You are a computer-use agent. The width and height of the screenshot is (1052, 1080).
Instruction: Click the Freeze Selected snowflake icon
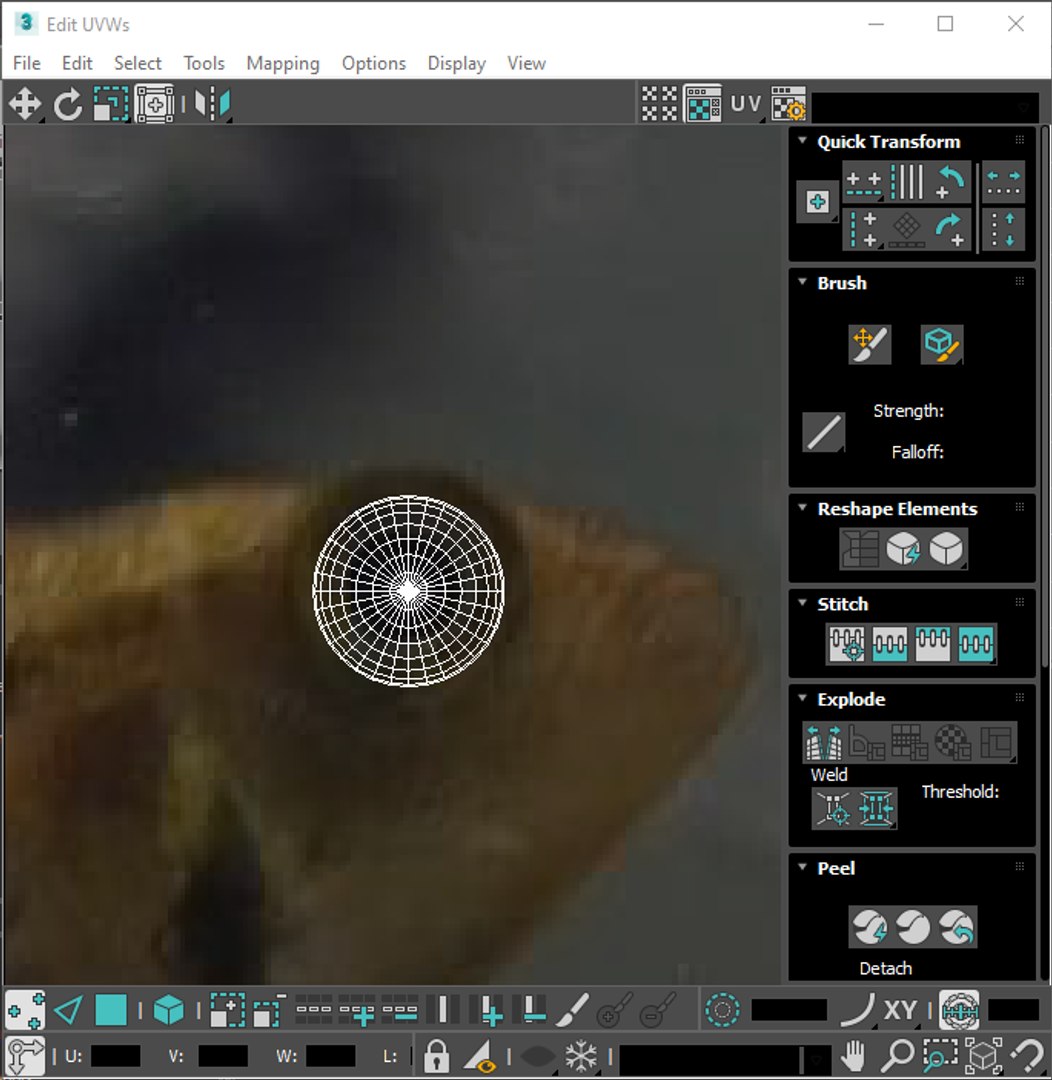click(x=581, y=1055)
